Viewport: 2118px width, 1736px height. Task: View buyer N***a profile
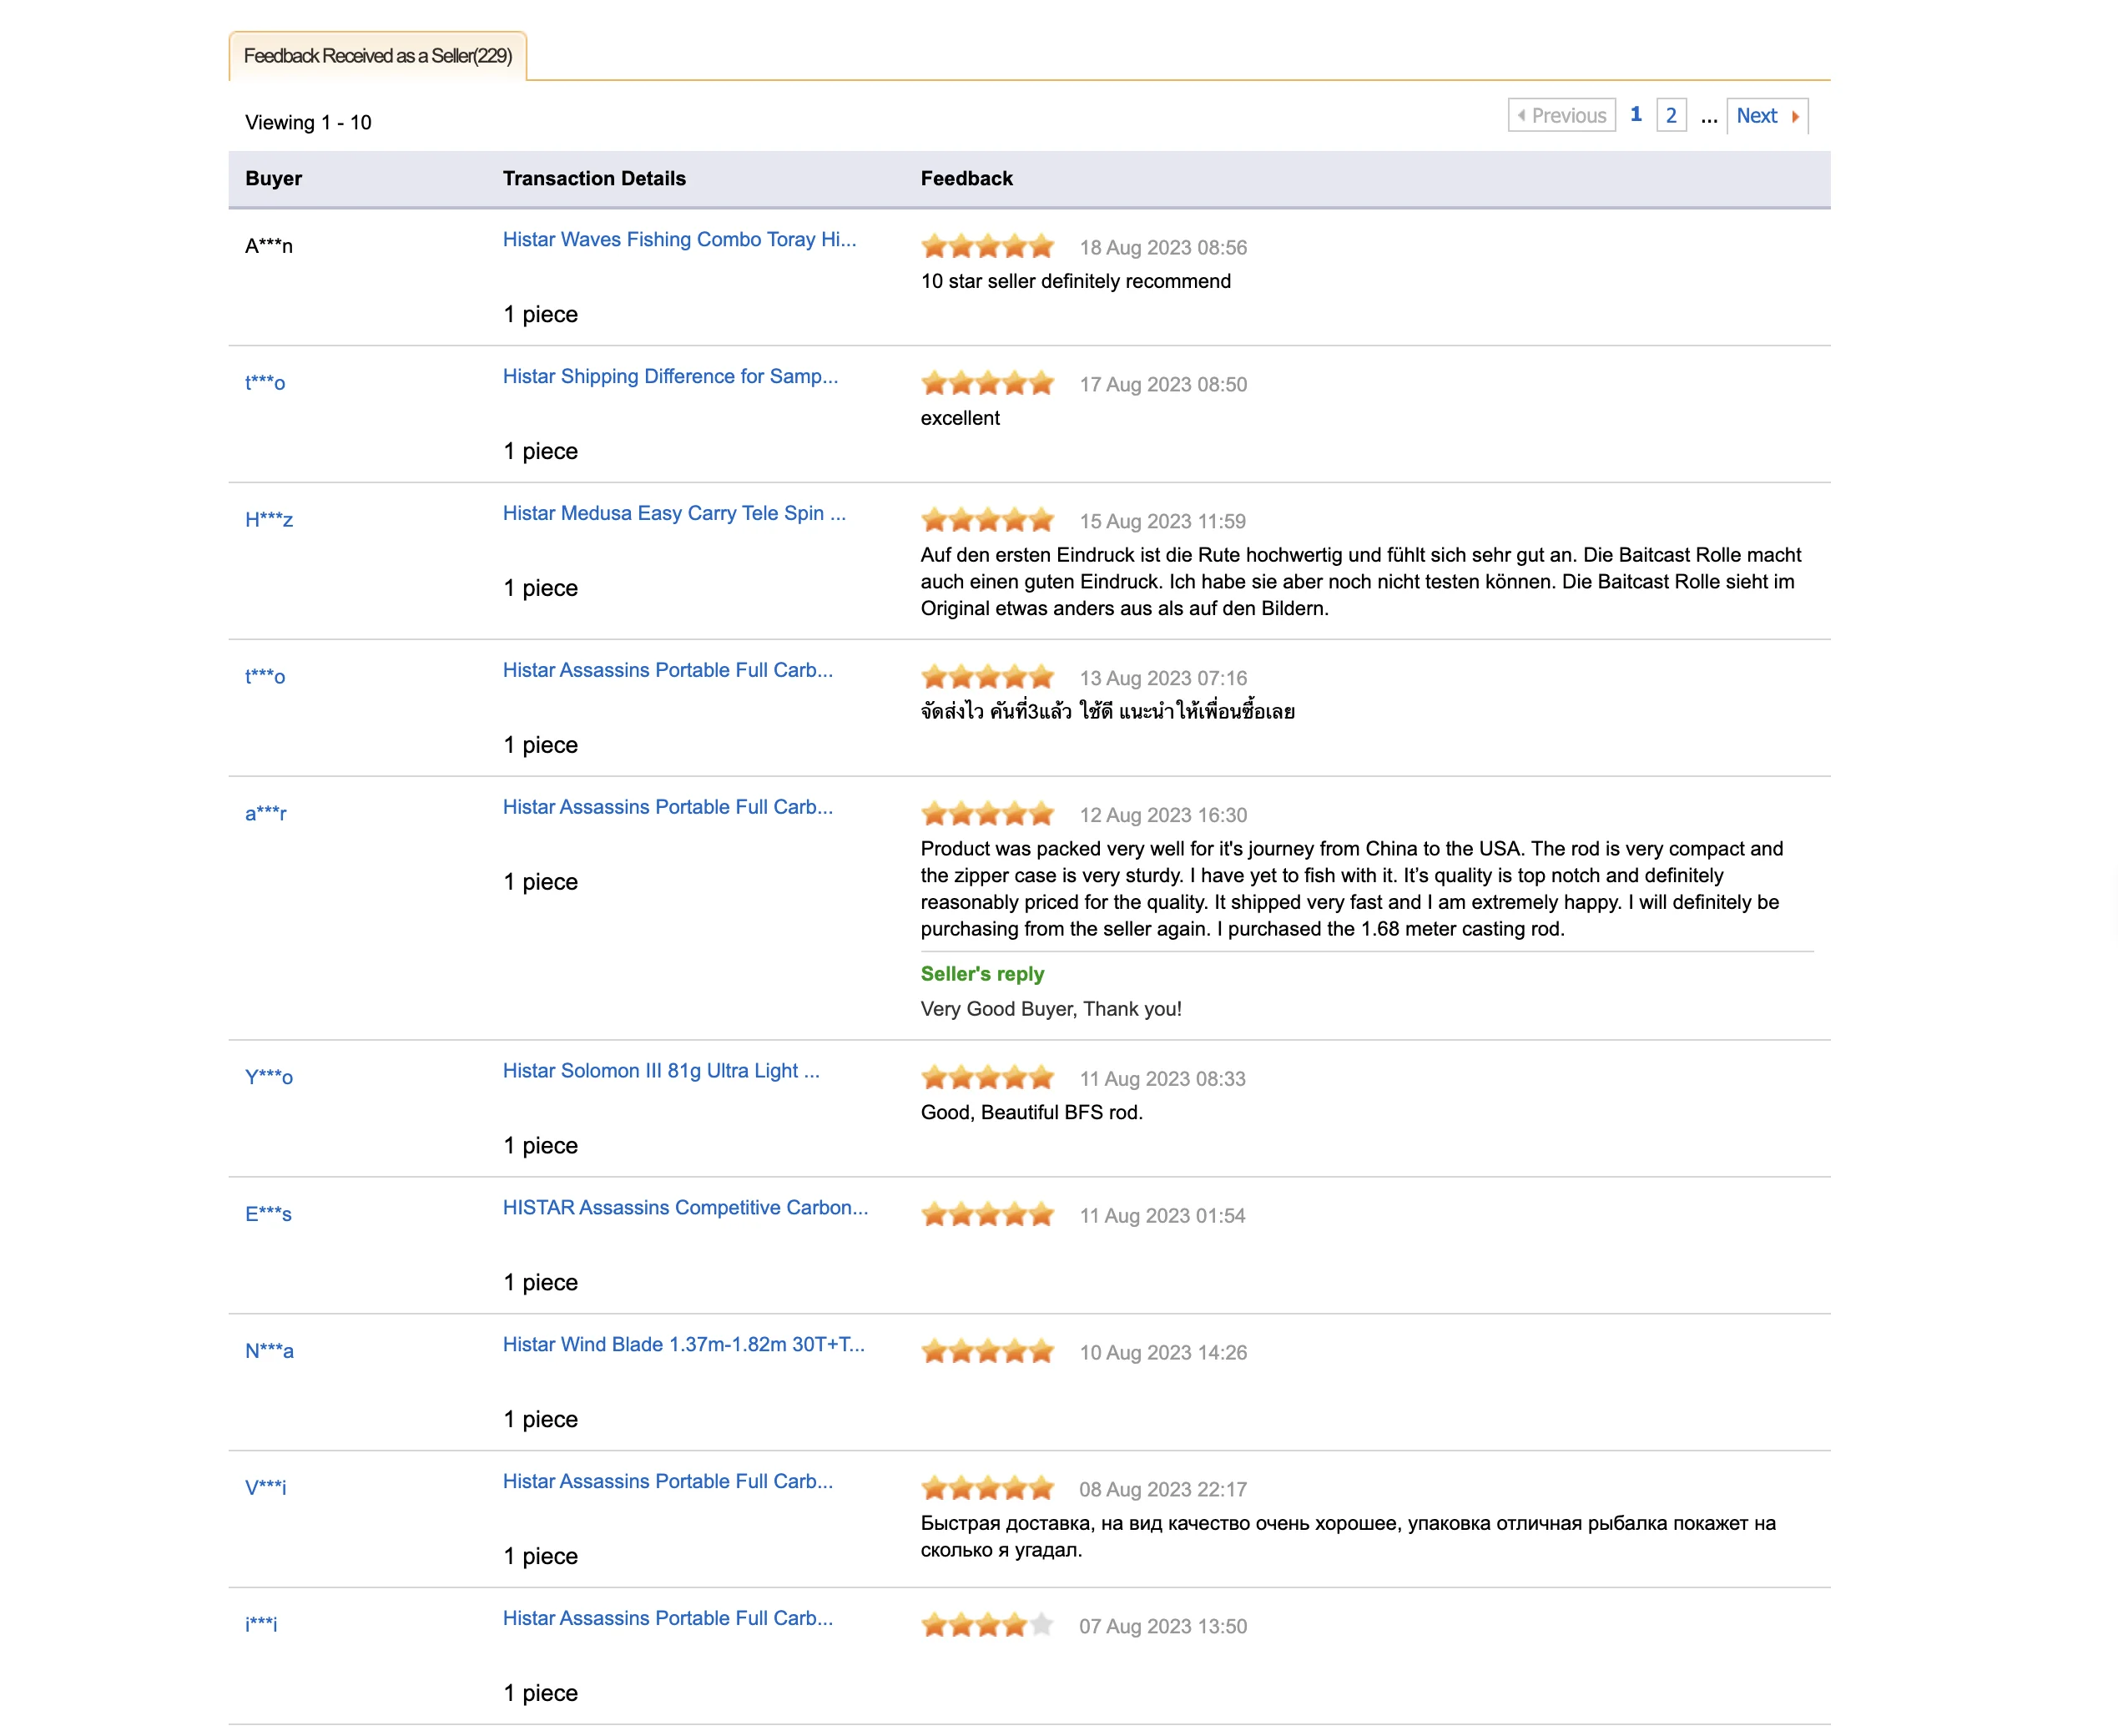268,1351
